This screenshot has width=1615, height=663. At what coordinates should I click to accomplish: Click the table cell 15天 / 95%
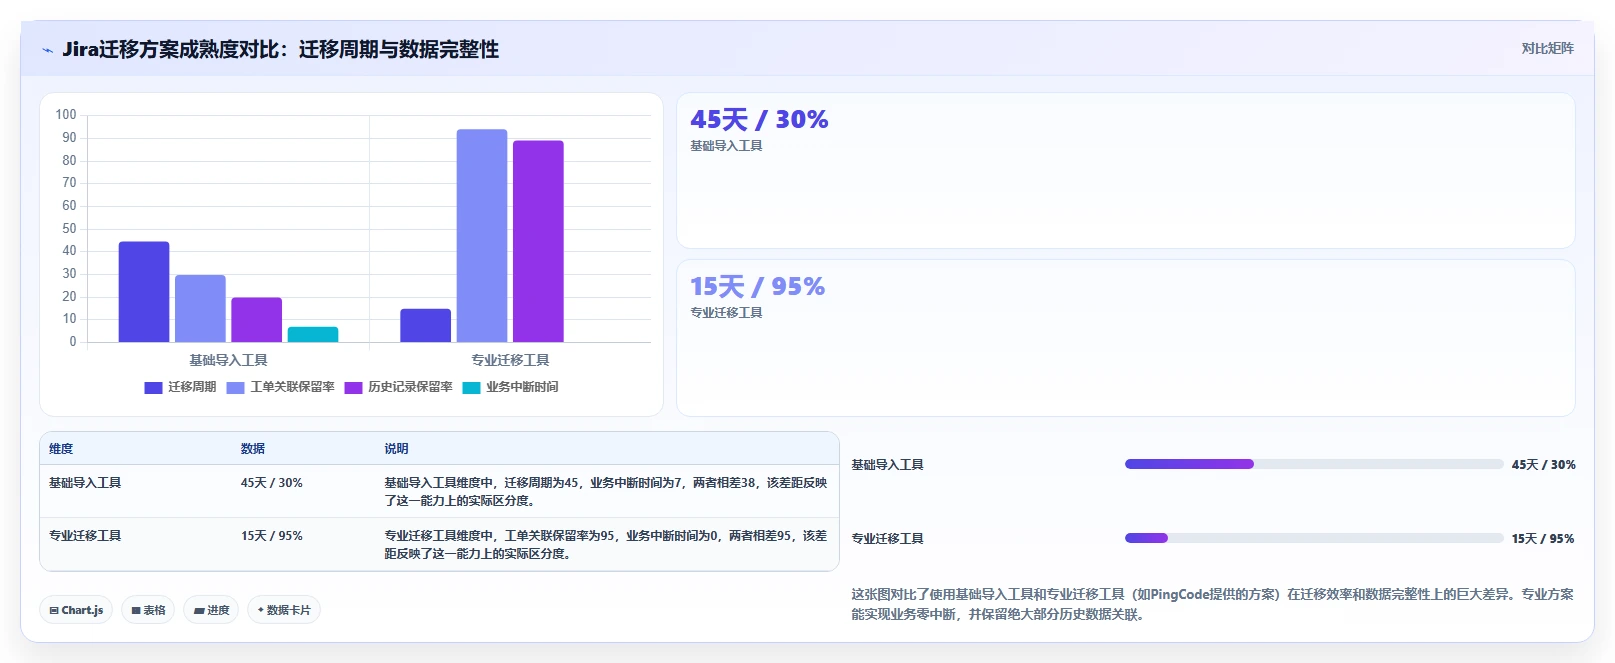(271, 536)
